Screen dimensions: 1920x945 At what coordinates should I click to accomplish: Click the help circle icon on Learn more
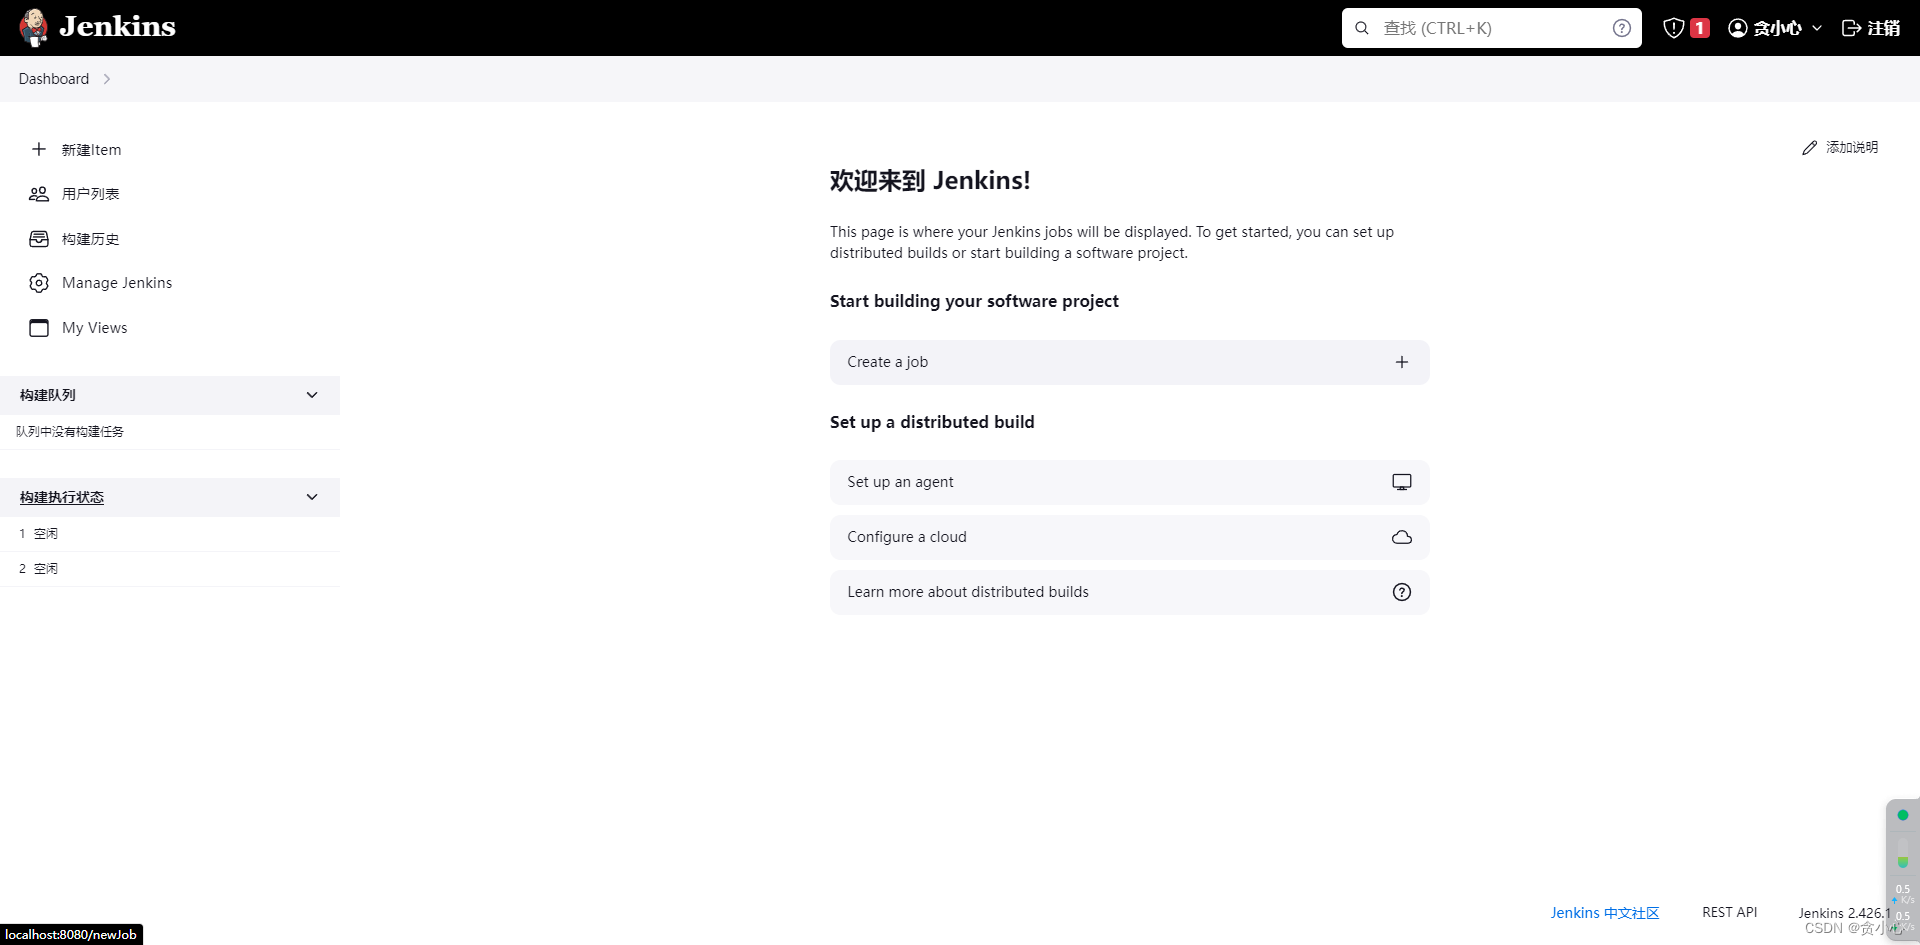[1402, 592]
